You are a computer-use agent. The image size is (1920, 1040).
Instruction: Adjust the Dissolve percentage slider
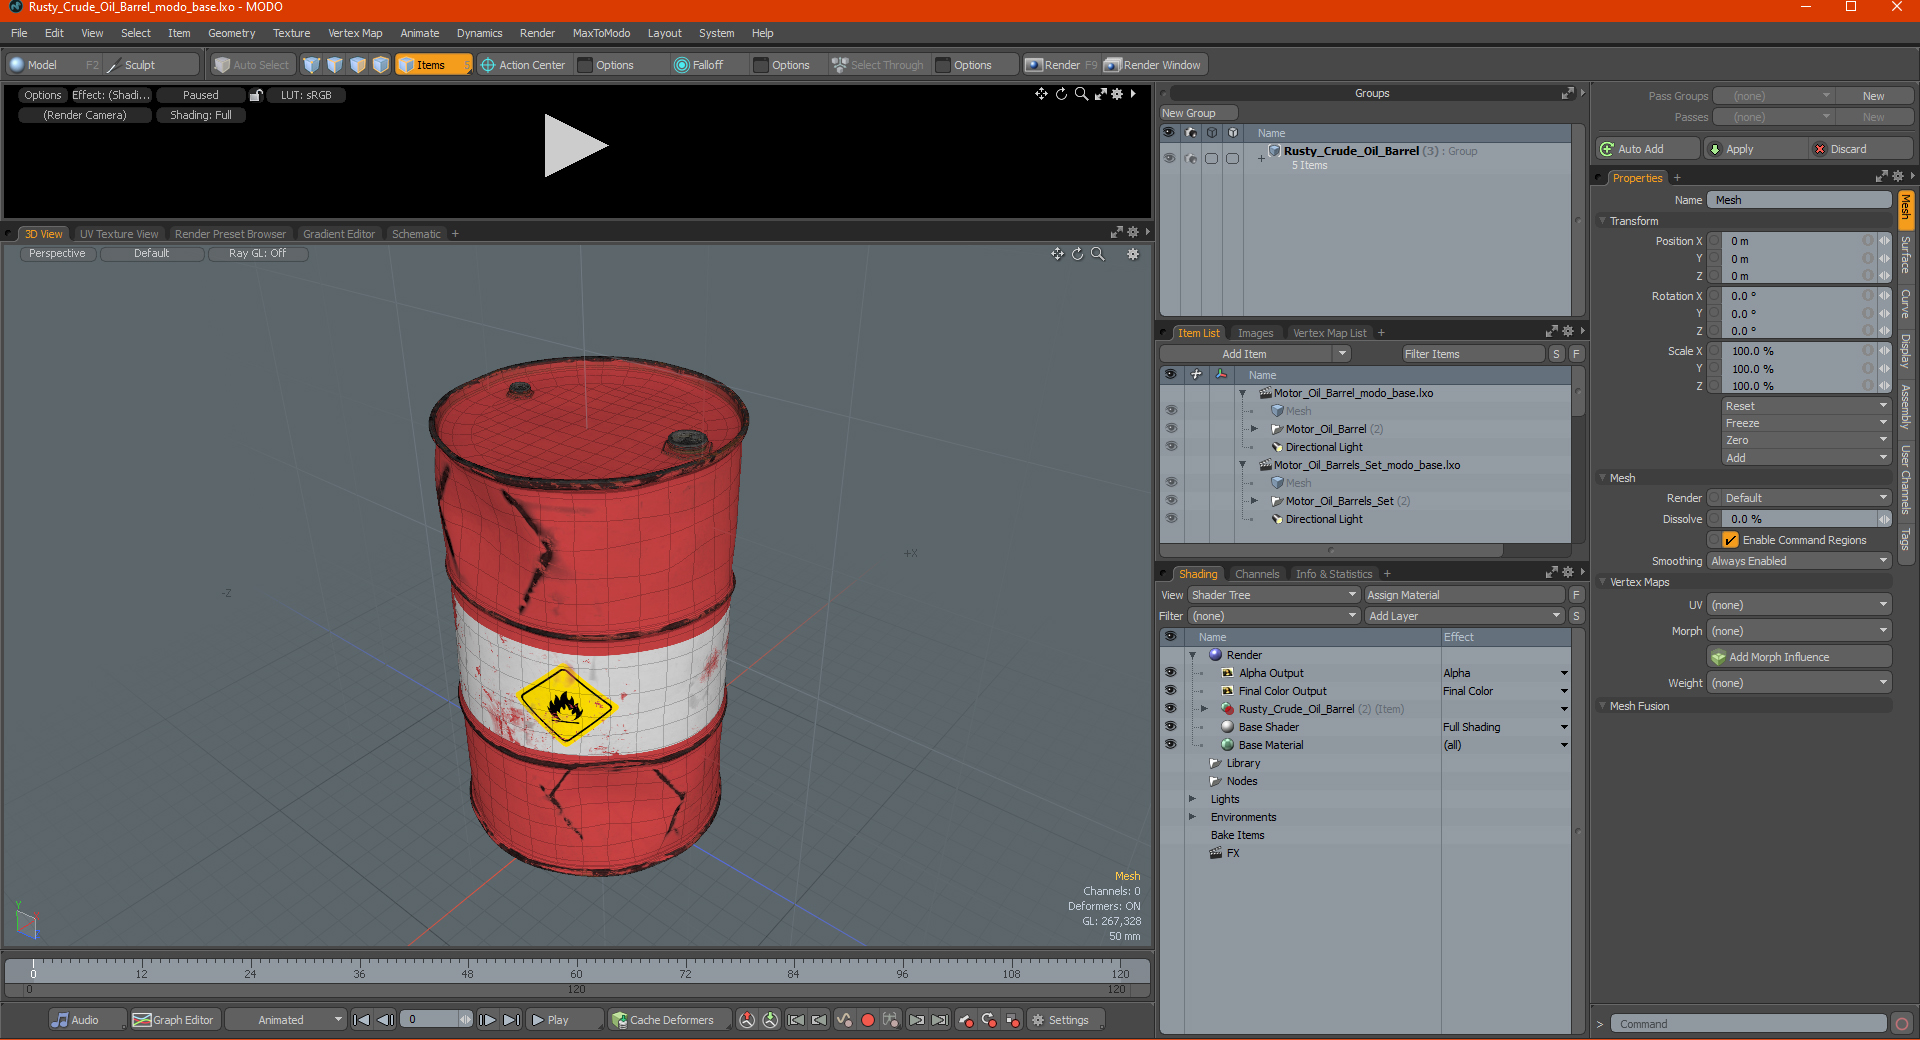(1798, 519)
